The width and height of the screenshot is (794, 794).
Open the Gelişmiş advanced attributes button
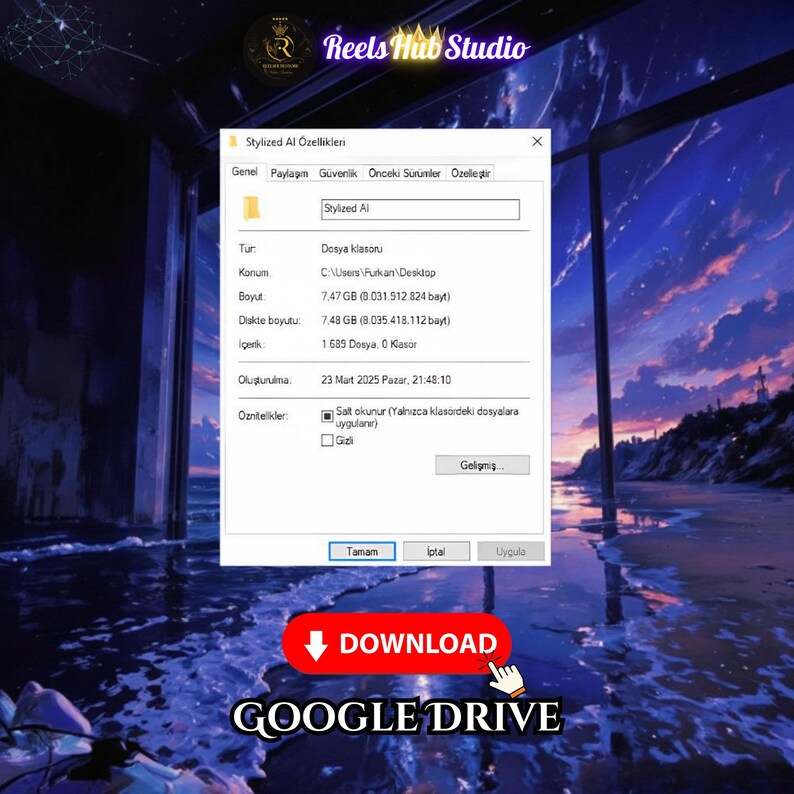pyautogui.click(x=482, y=465)
